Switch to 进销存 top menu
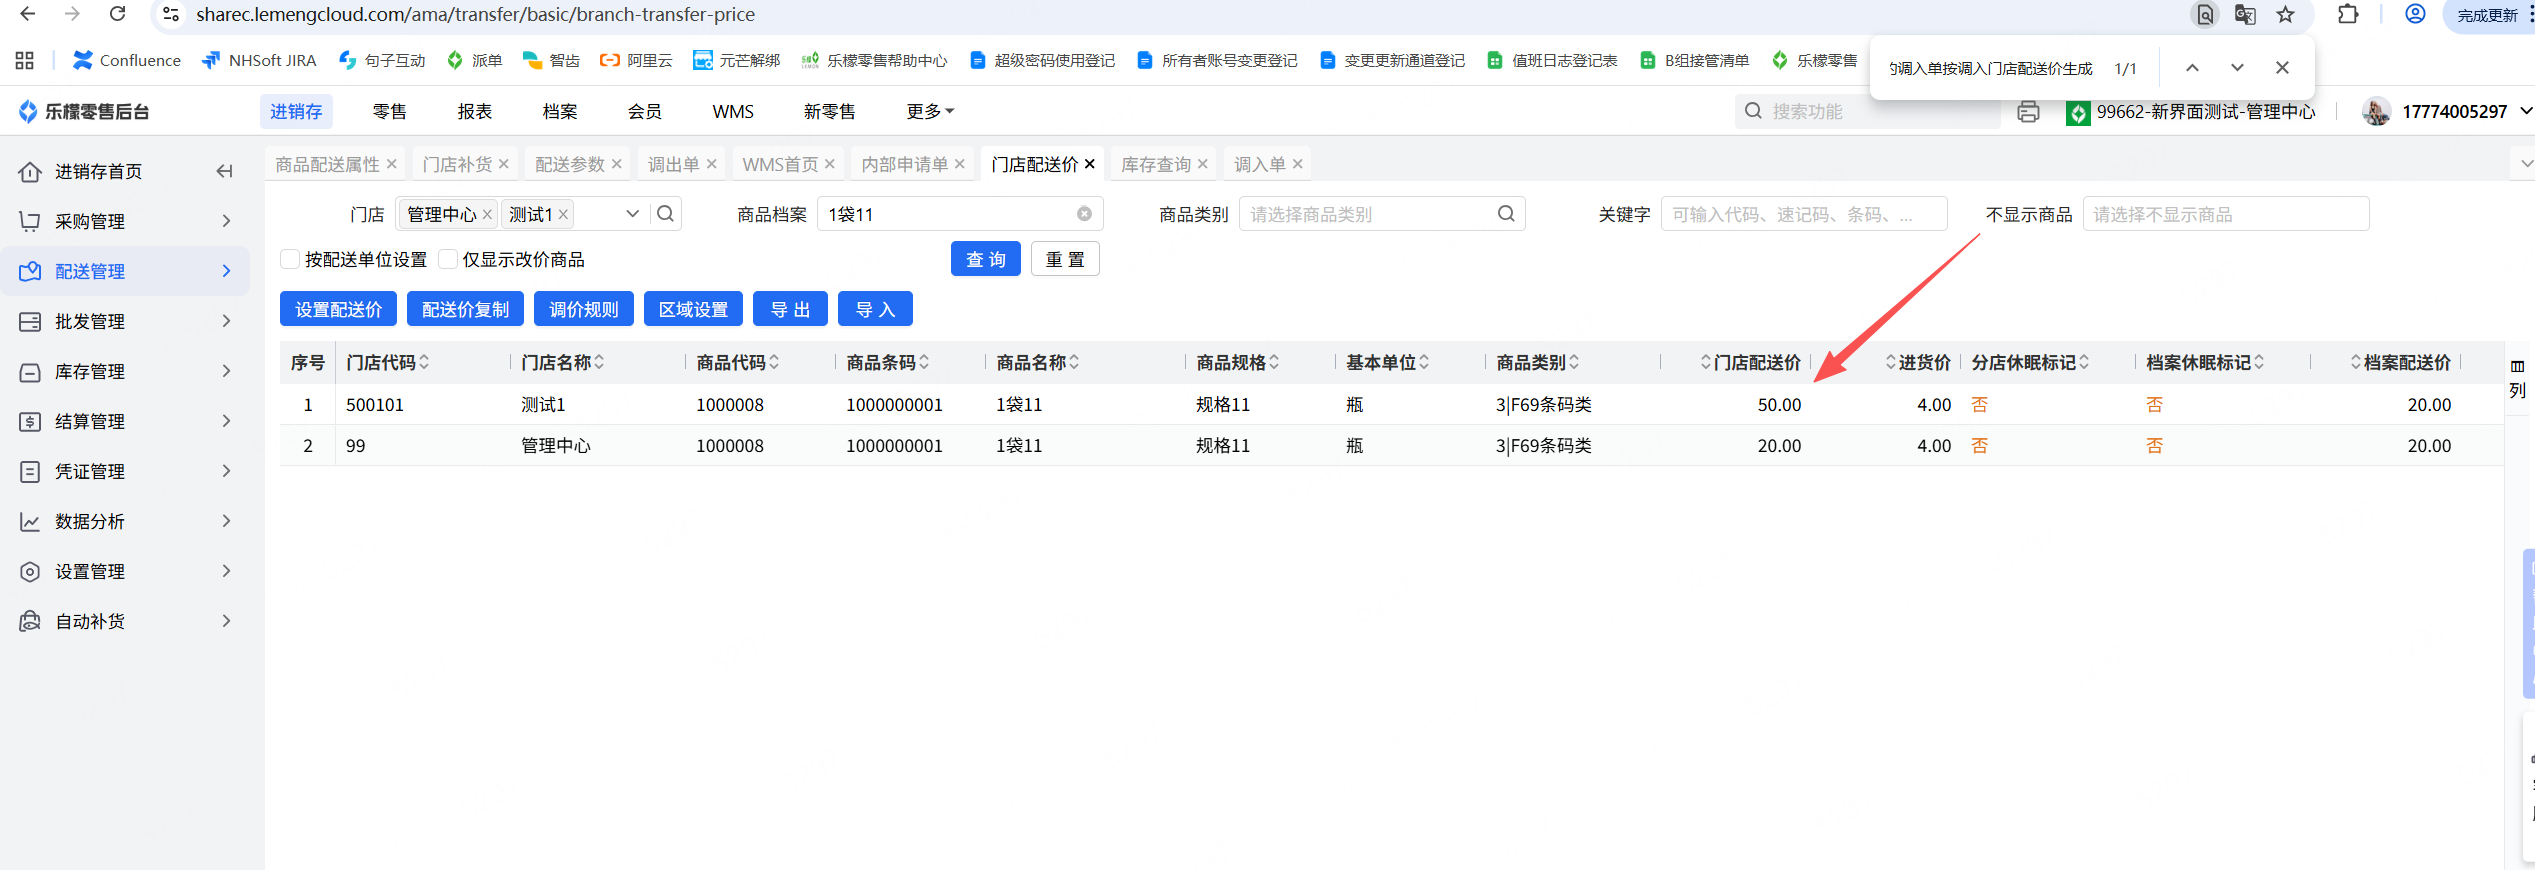 click(296, 111)
